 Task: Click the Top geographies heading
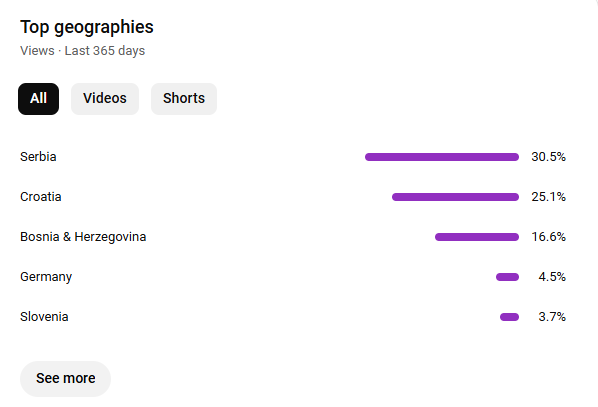(x=87, y=27)
